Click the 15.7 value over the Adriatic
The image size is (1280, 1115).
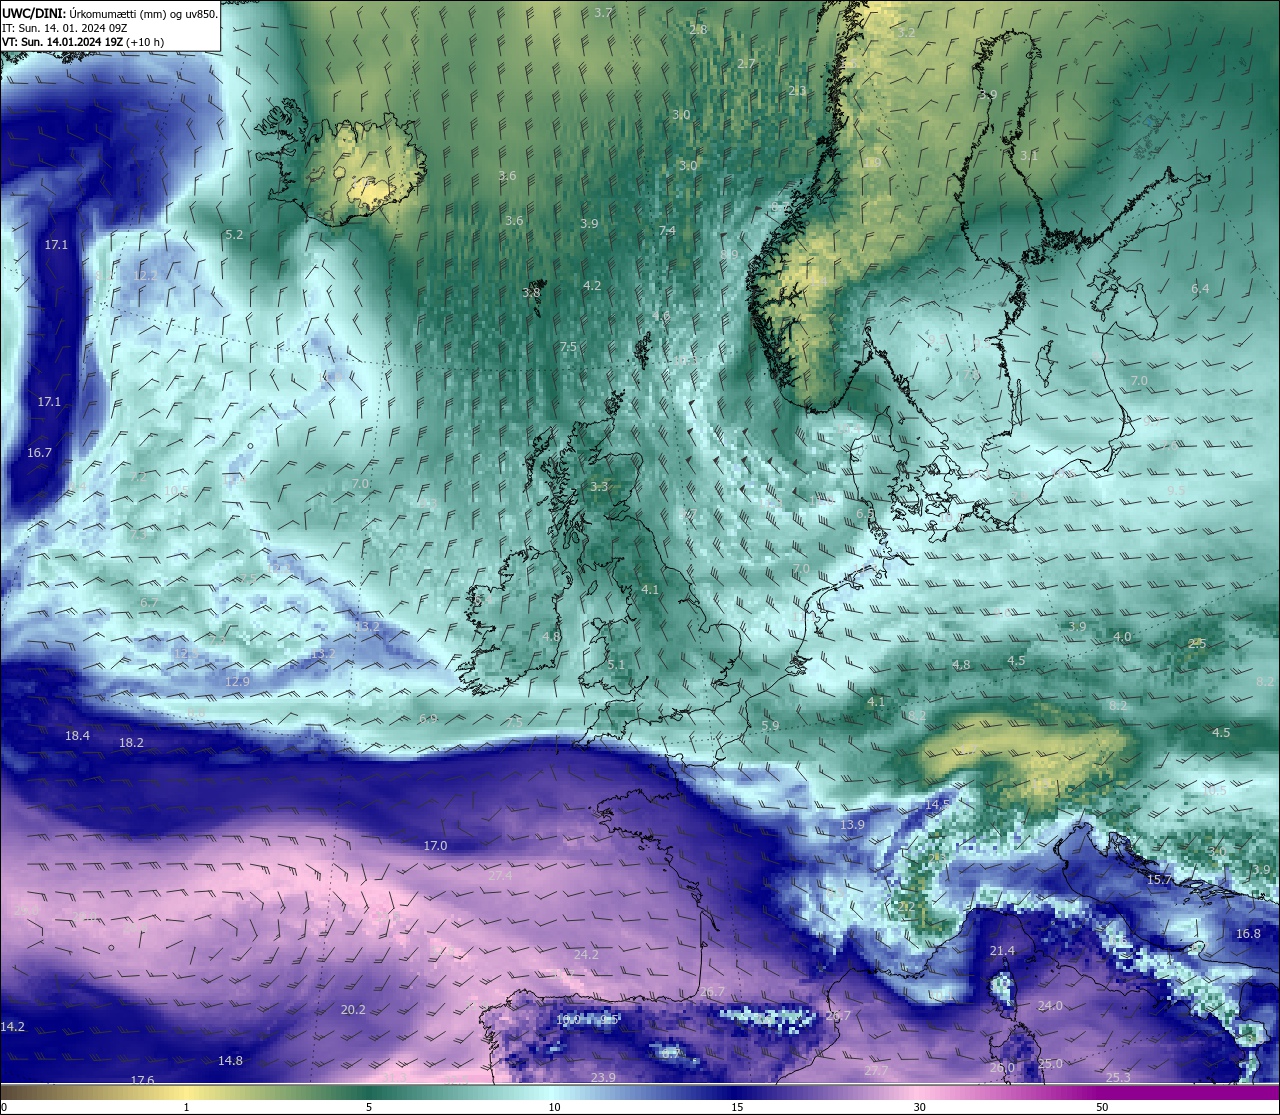(x=1159, y=880)
